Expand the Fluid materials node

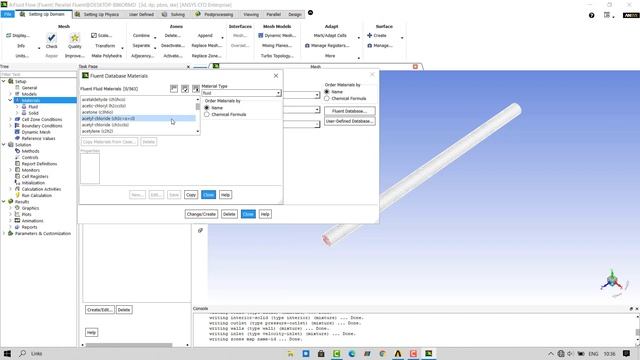click(17, 107)
